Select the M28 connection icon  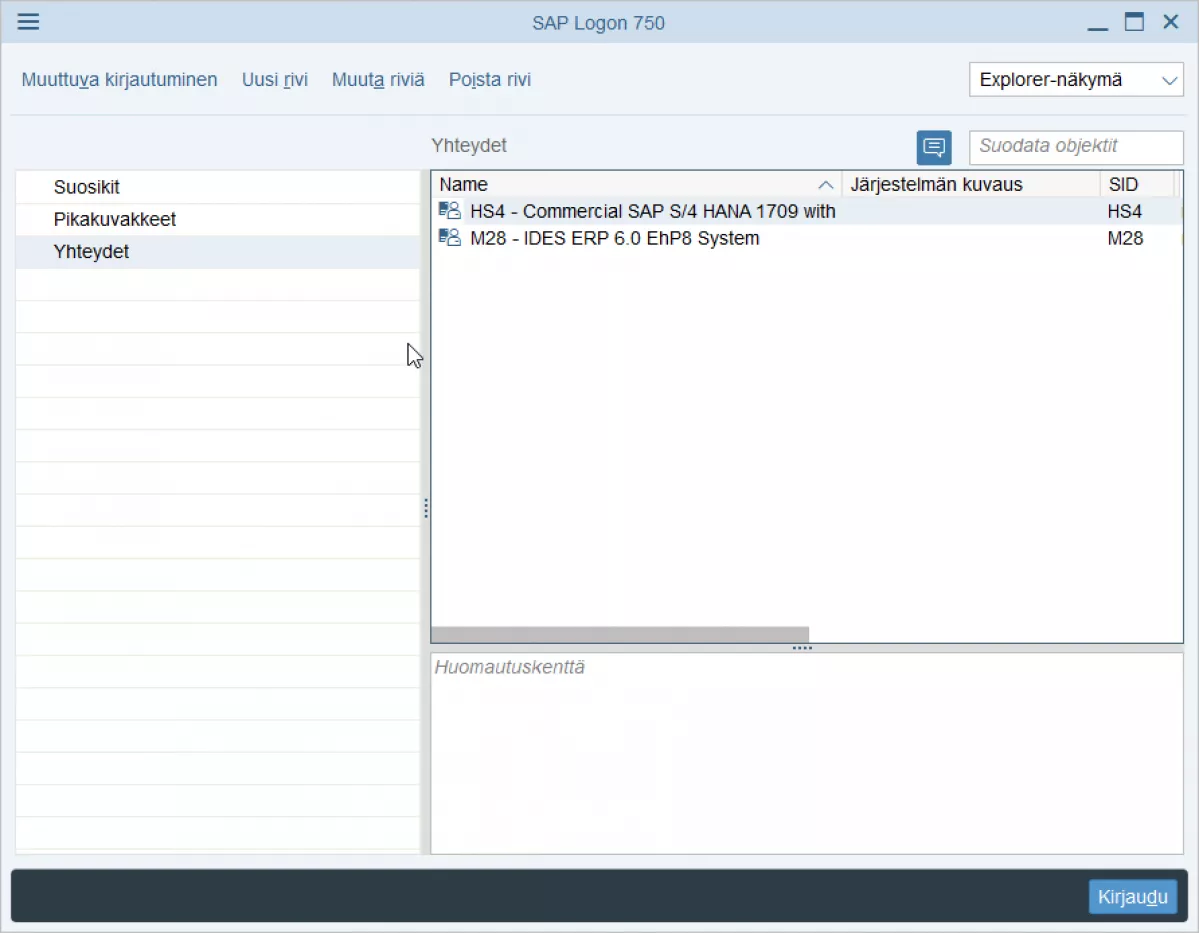point(450,237)
